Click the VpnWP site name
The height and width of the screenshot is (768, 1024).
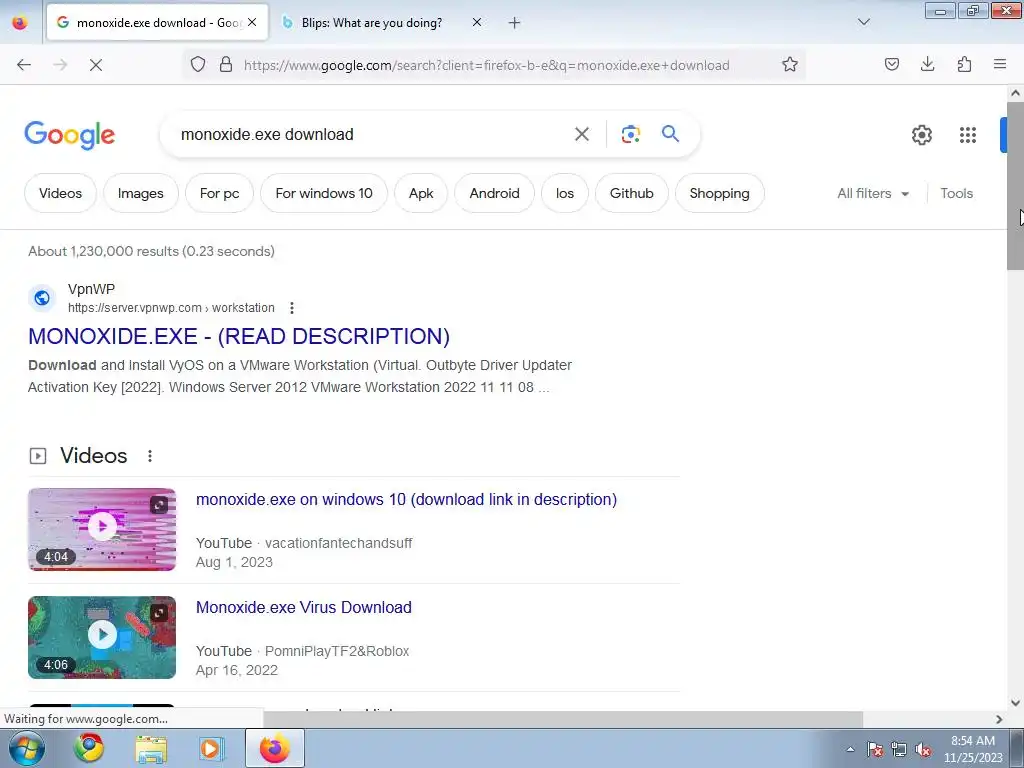pos(91,289)
